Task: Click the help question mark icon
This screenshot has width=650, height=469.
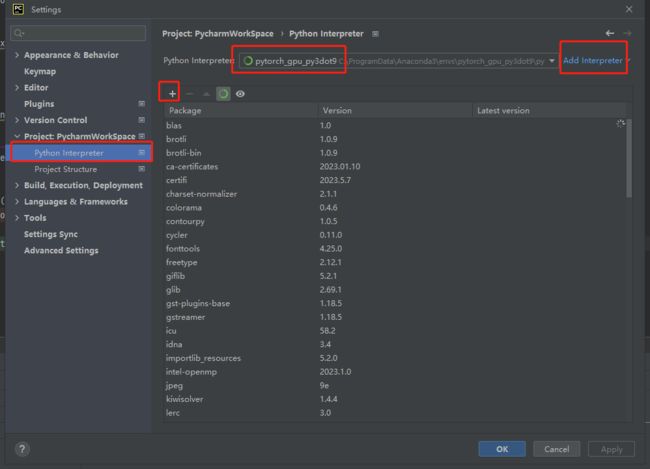Action: (22, 449)
